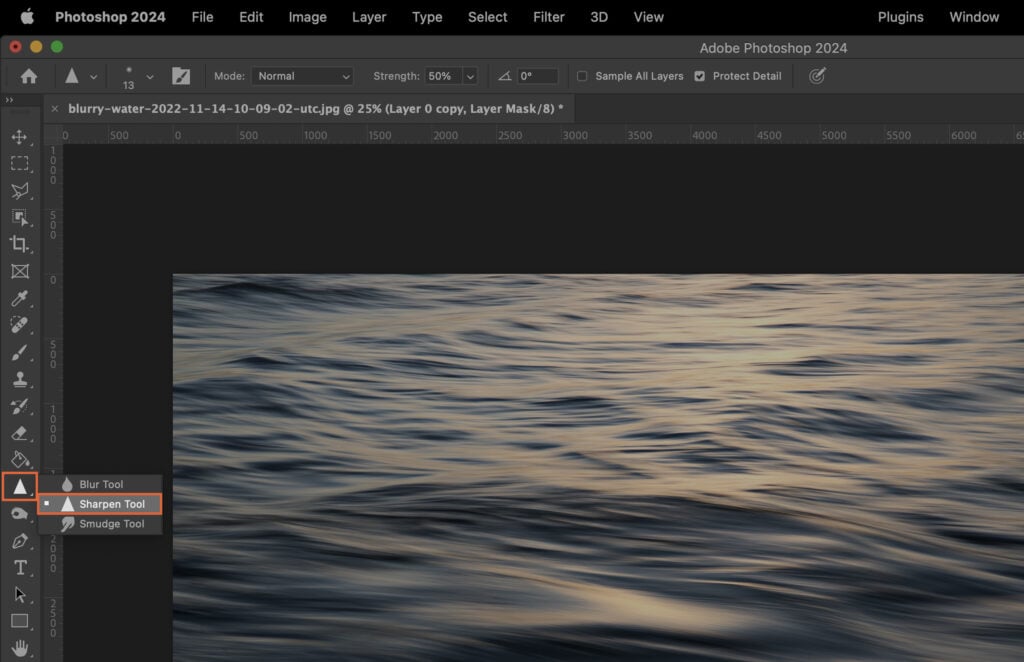This screenshot has height=662, width=1024.
Task: Open the Filter menu
Action: click(x=548, y=17)
